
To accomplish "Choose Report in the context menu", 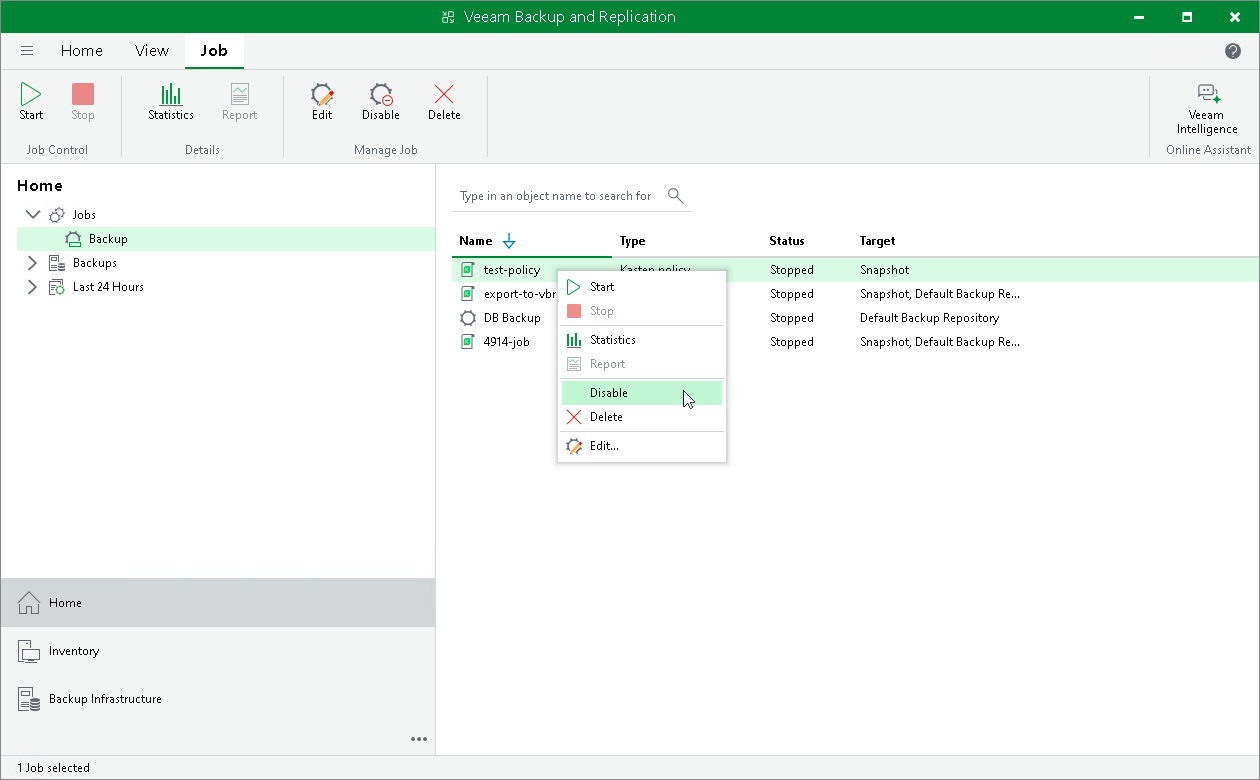I will (x=642, y=364).
